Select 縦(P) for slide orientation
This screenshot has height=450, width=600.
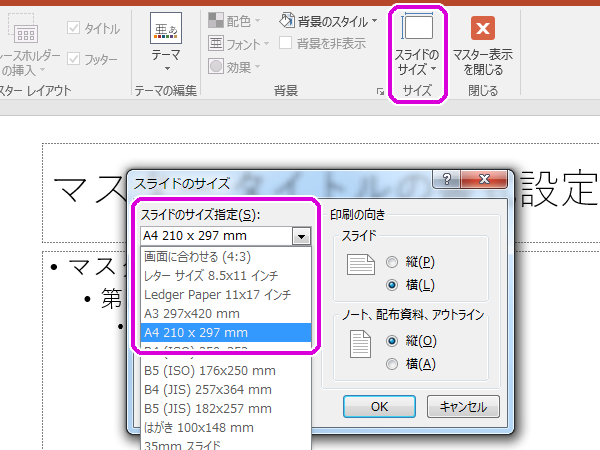pos(391,263)
